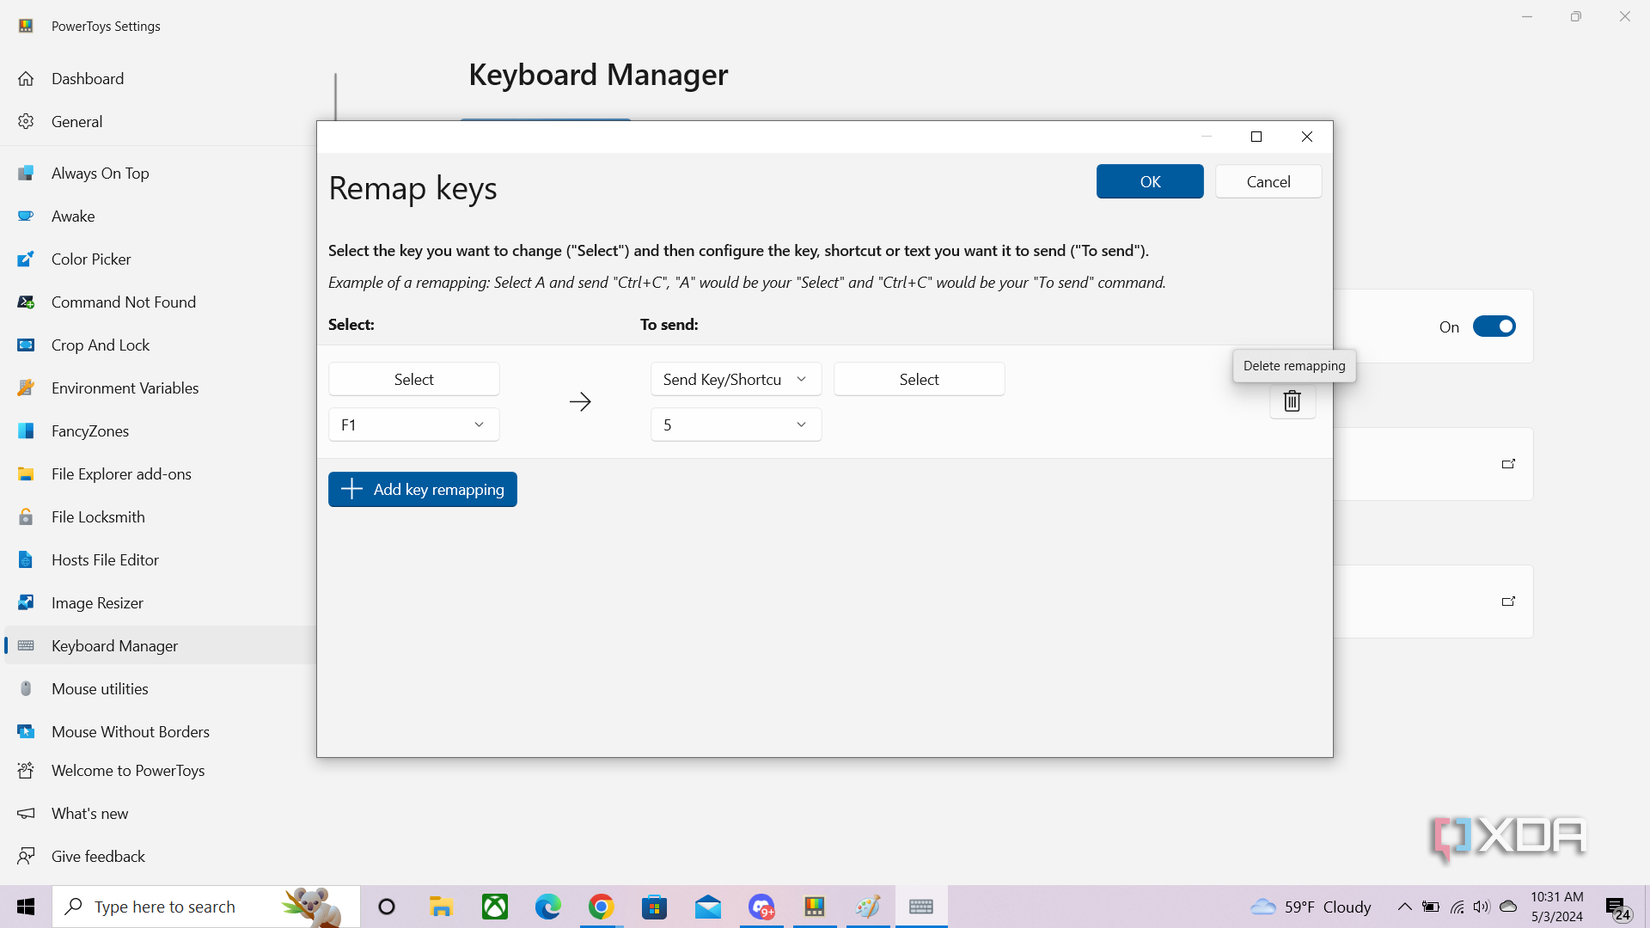Click Add key remapping
Screen dimensions: 1650x928
(422, 489)
